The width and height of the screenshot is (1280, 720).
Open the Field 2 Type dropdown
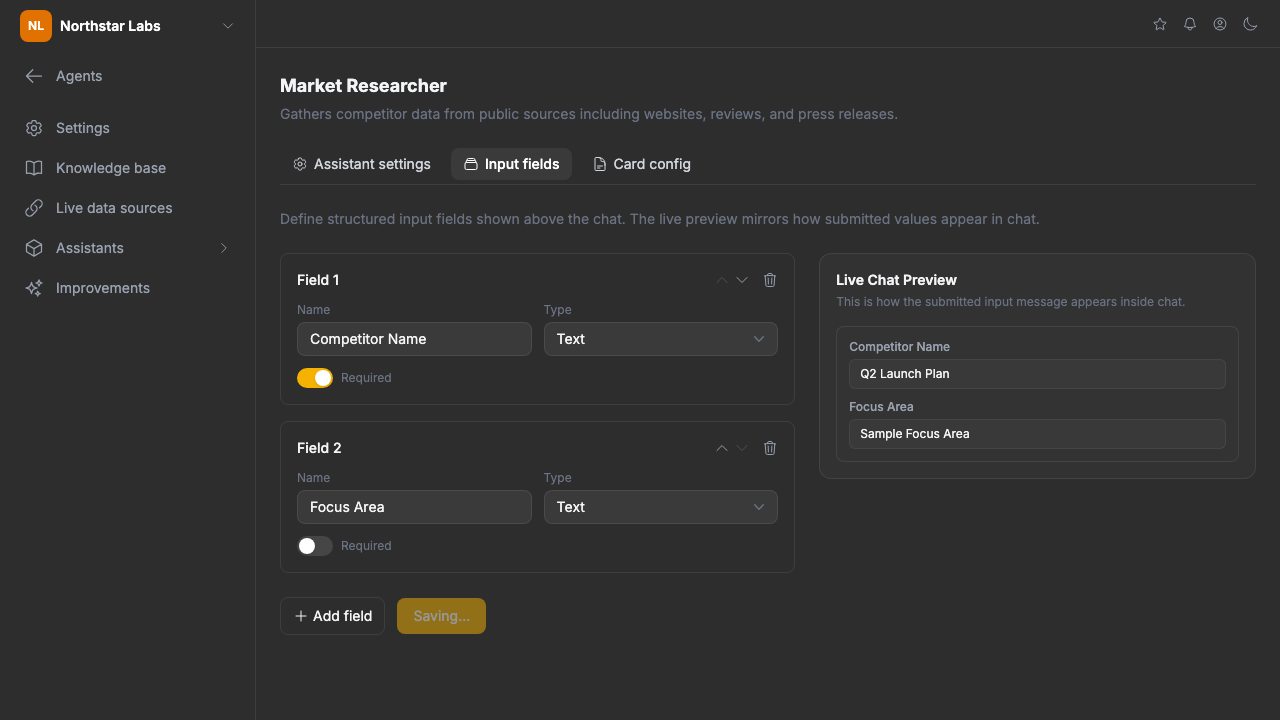pos(661,507)
